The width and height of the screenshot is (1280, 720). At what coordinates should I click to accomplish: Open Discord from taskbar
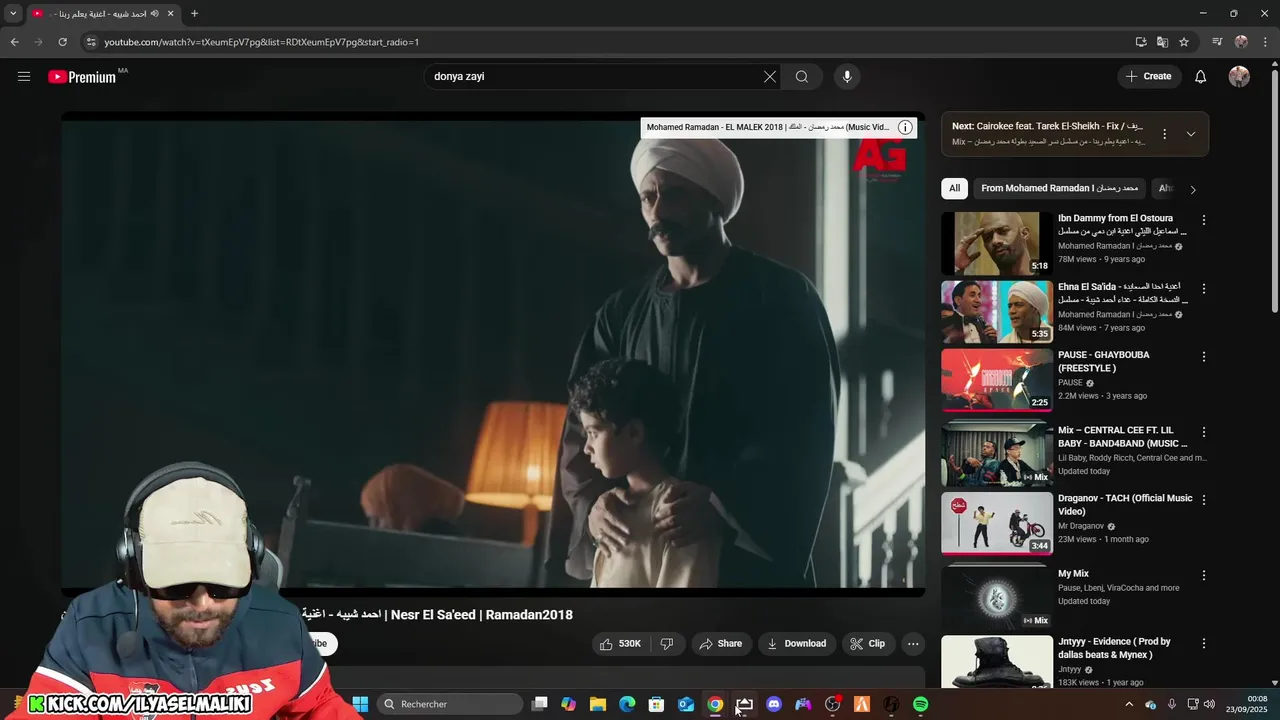tap(773, 704)
